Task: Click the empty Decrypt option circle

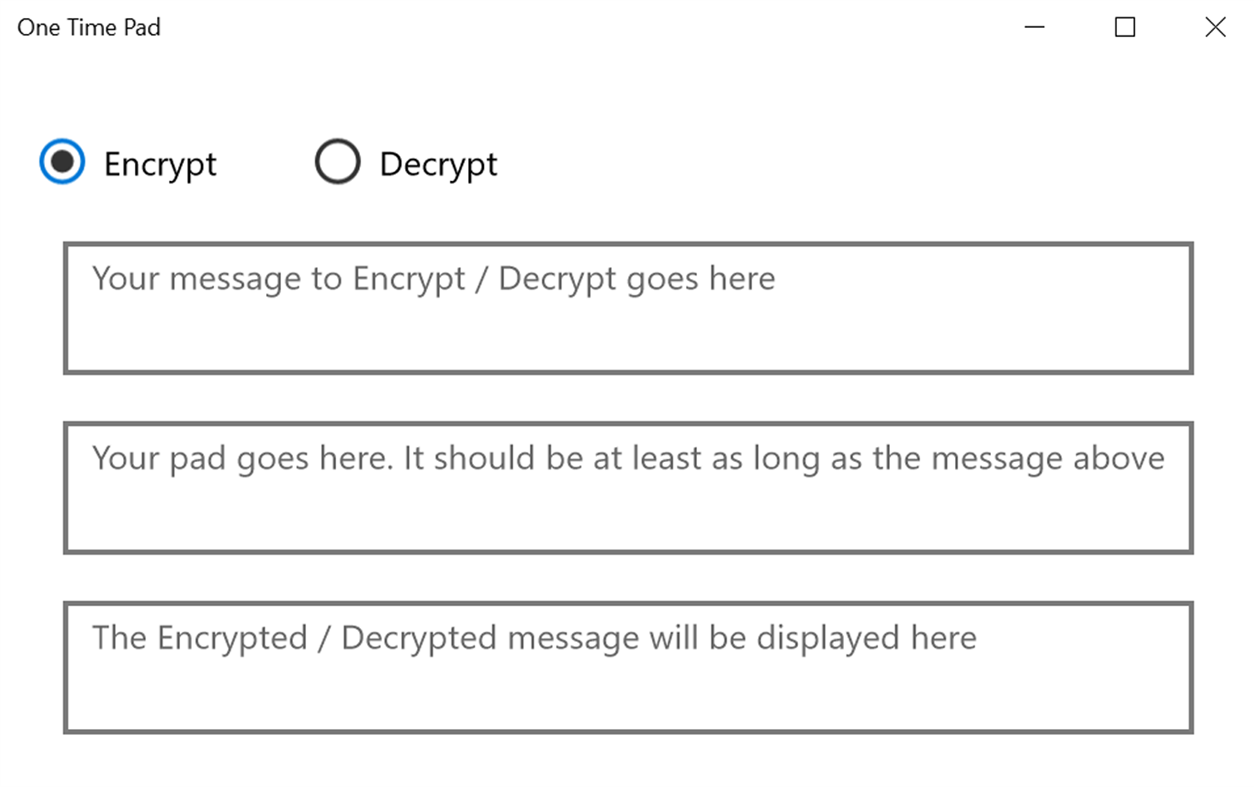Action: point(337,162)
